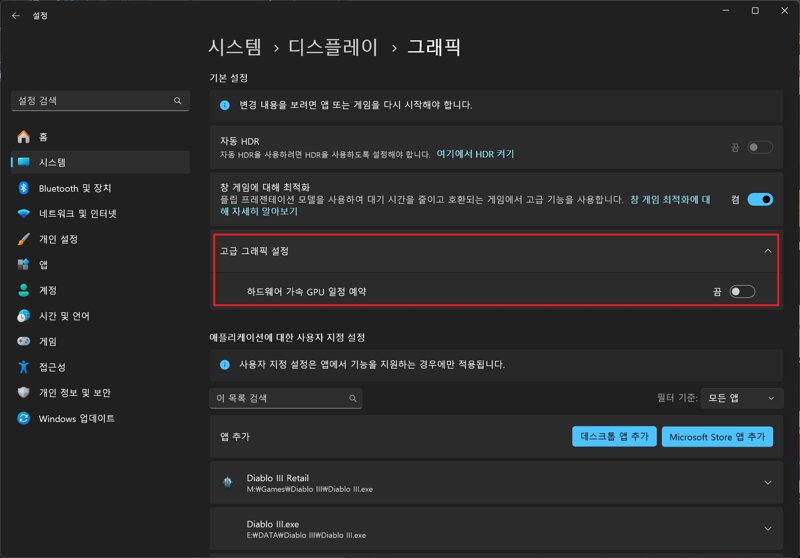The width and height of the screenshot is (800, 558).
Task: Click the search magnifier in 설정 검색 box
Action: (178, 100)
